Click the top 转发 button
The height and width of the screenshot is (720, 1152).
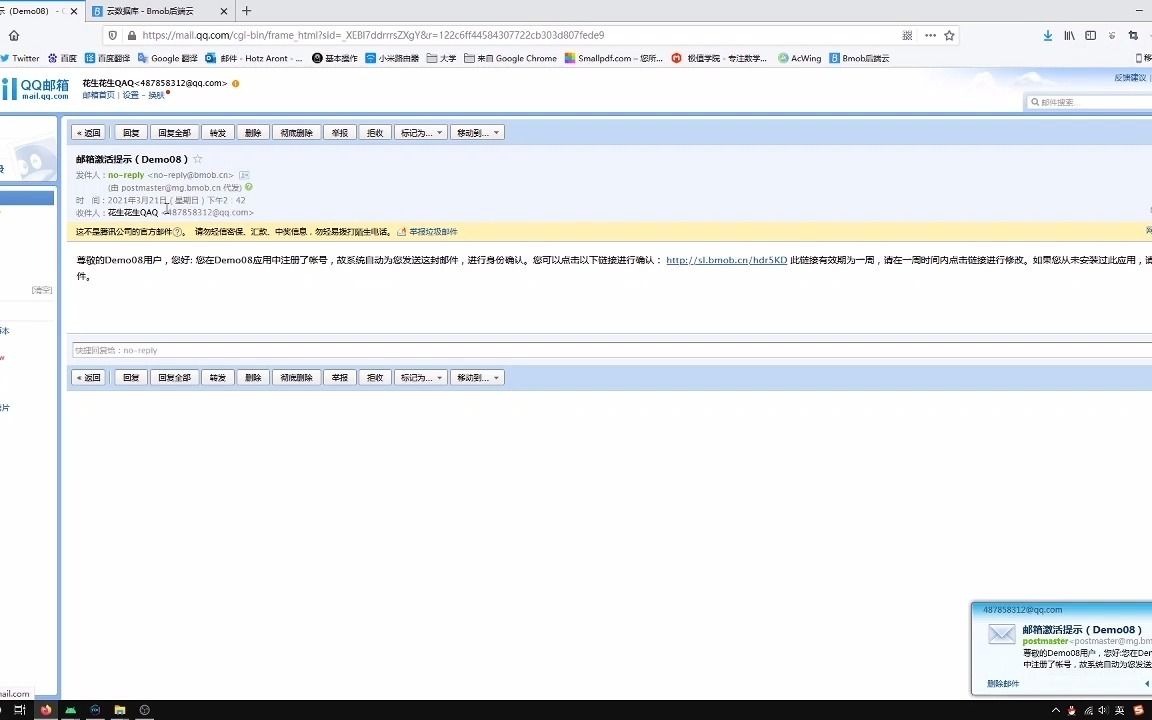pyautogui.click(x=217, y=133)
